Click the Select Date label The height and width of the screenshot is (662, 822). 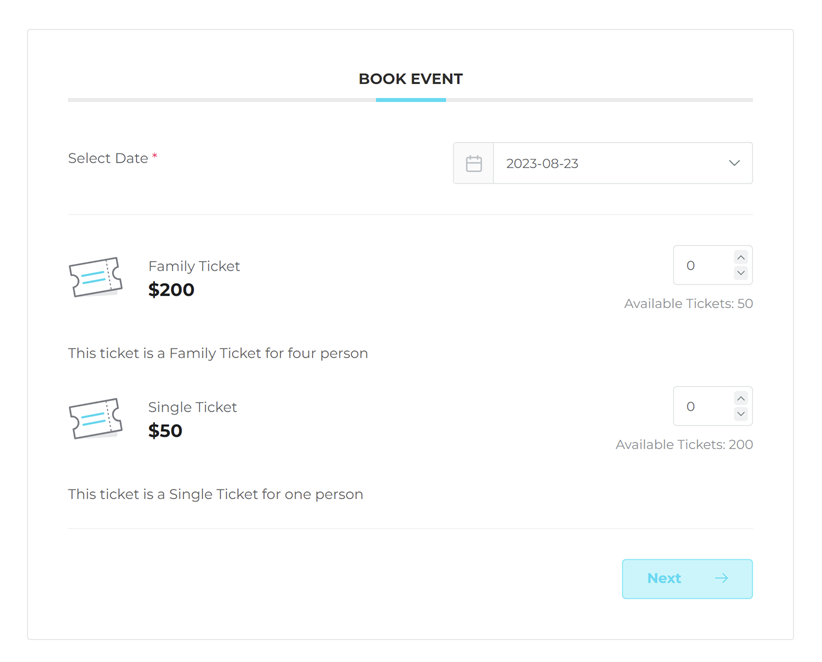[108, 158]
